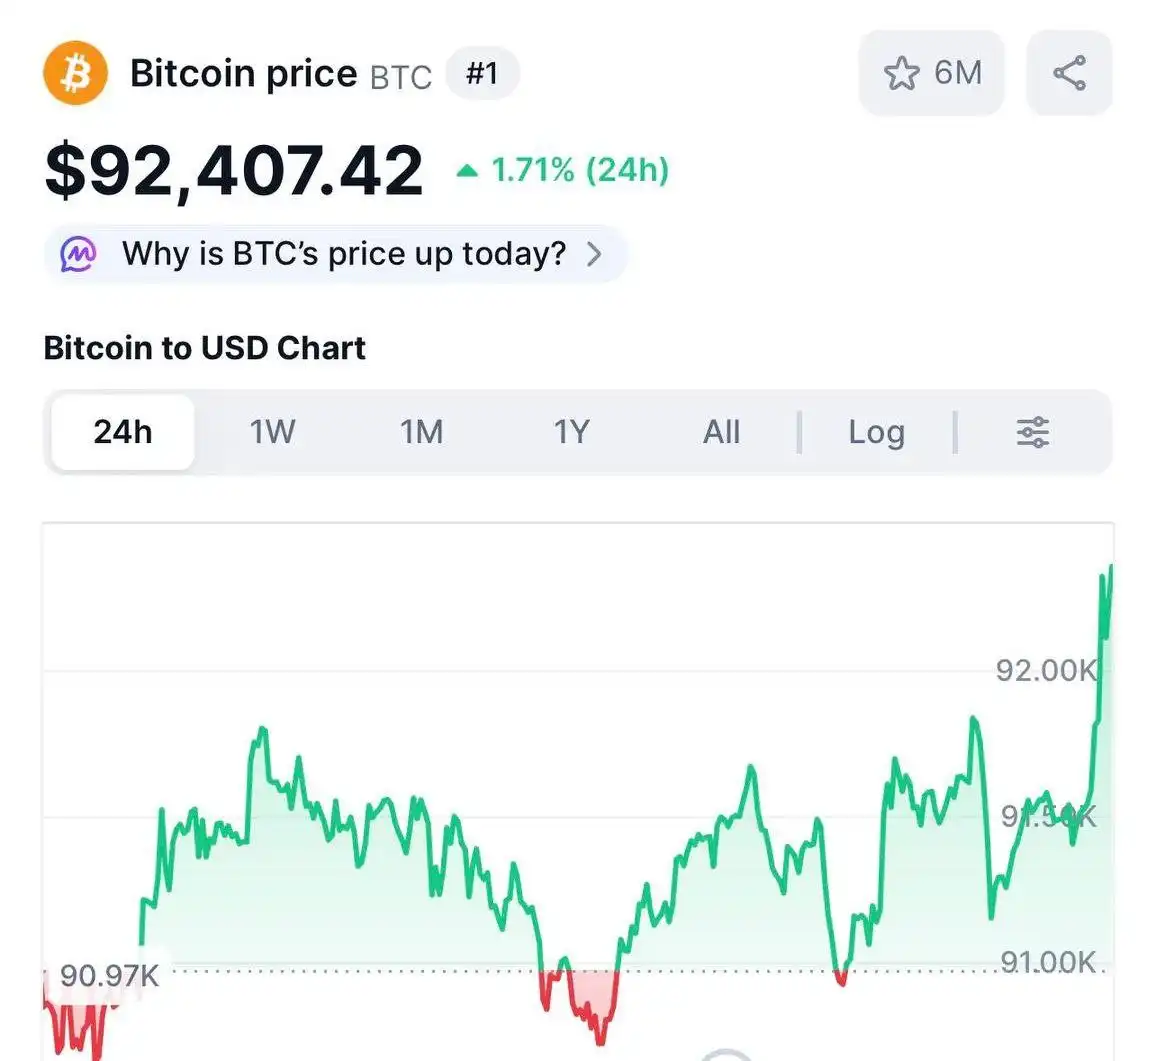
Task: Switch to the 1W chart tab
Action: (272, 431)
